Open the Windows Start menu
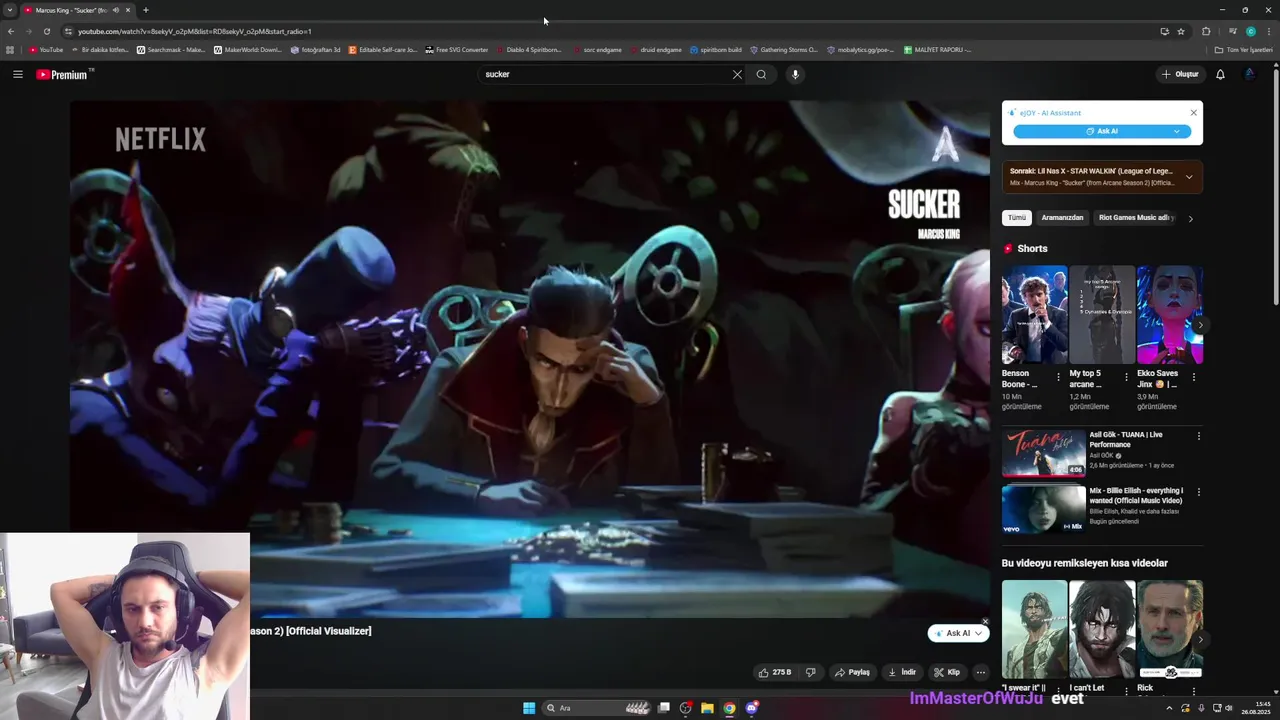1280x720 pixels. (x=529, y=708)
